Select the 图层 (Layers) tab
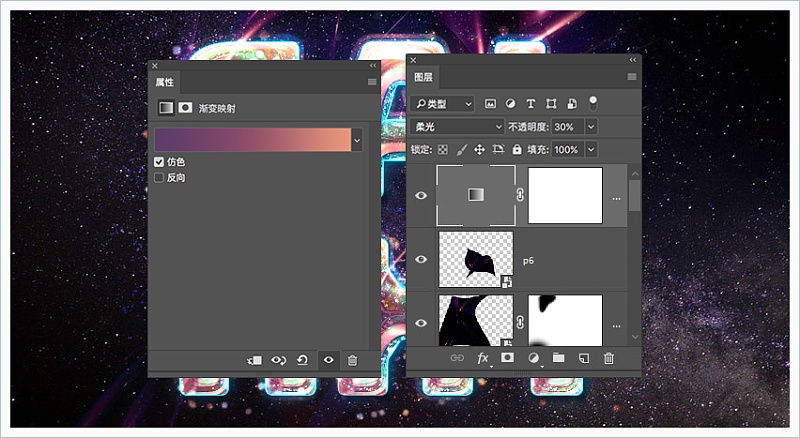The height and width of the screenshot is (438, 800). pyautogui.click(x=424, y=77)
